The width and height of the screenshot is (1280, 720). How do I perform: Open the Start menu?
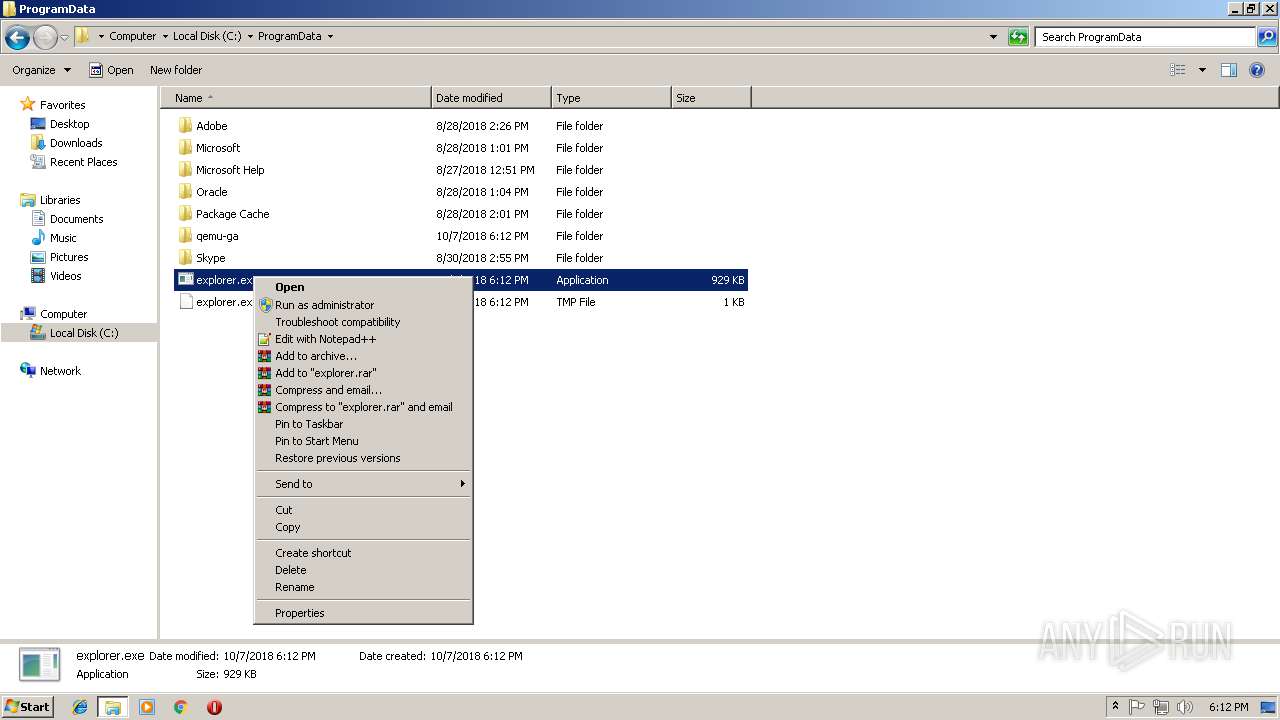27,707
